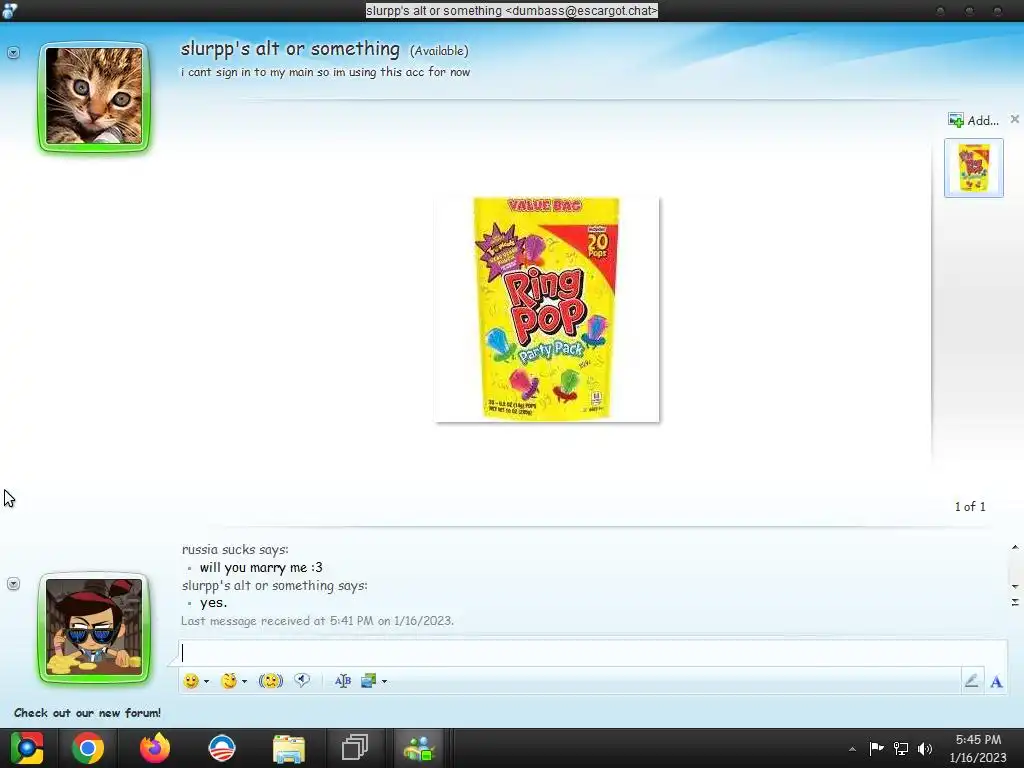
Task: Click the background picture icon
Action: (x=368, y=681)
